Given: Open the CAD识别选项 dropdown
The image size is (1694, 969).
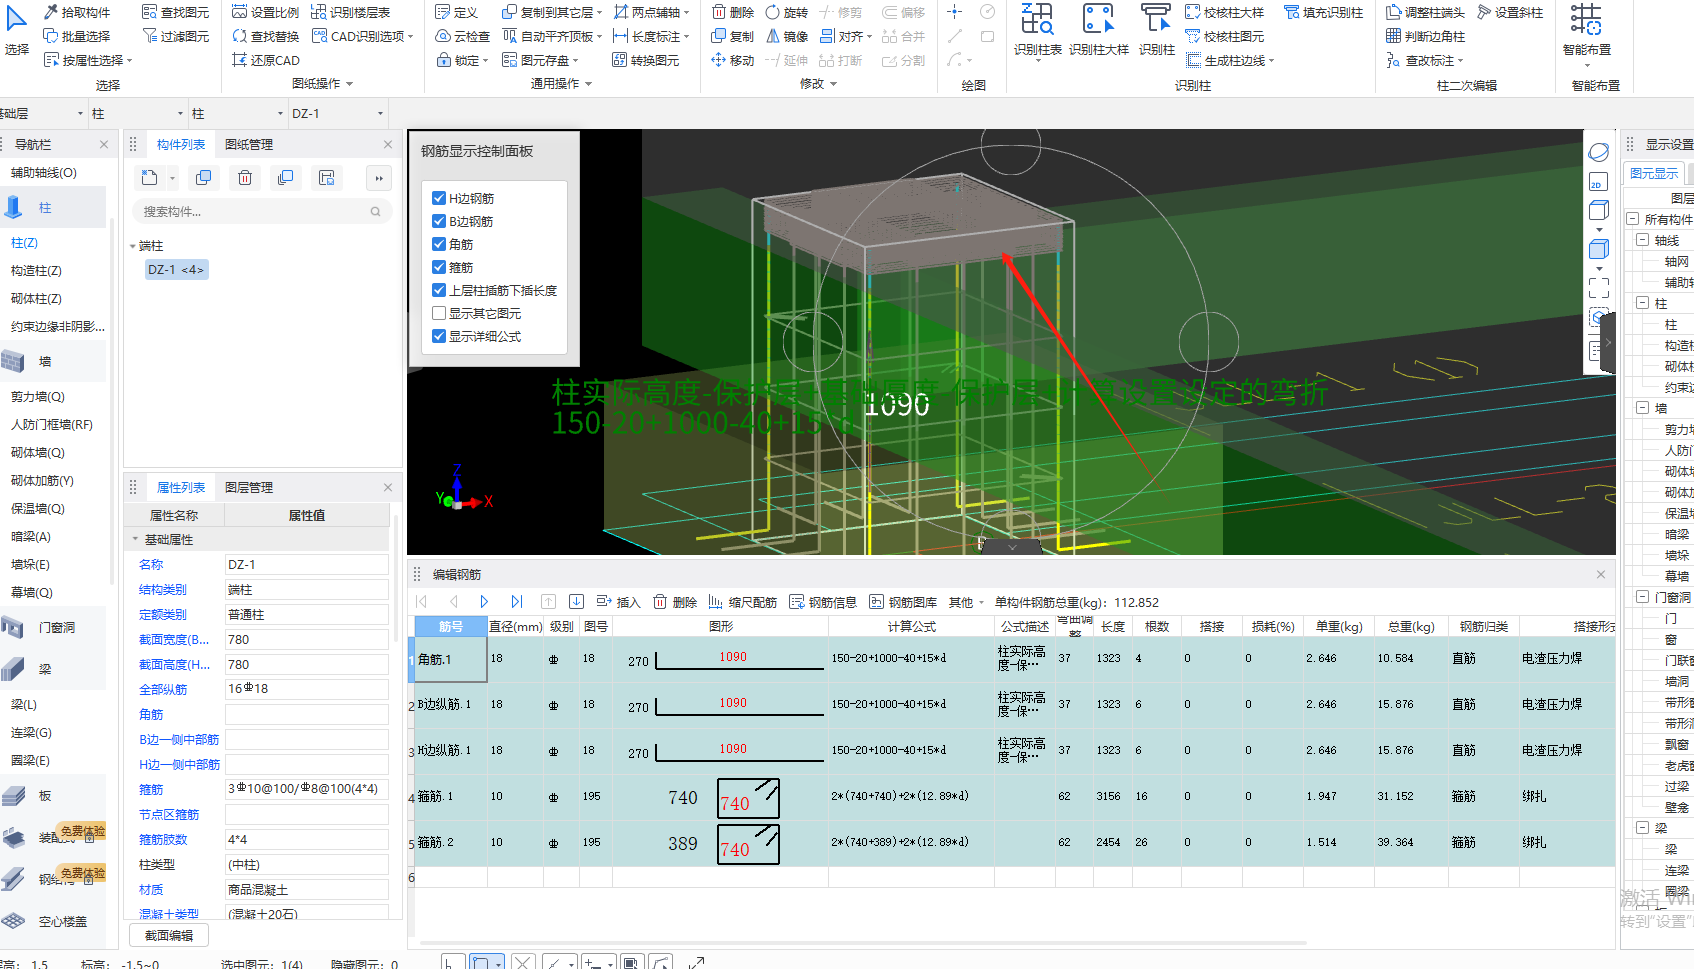Looking at the screenshot, I should coord(362,36).
